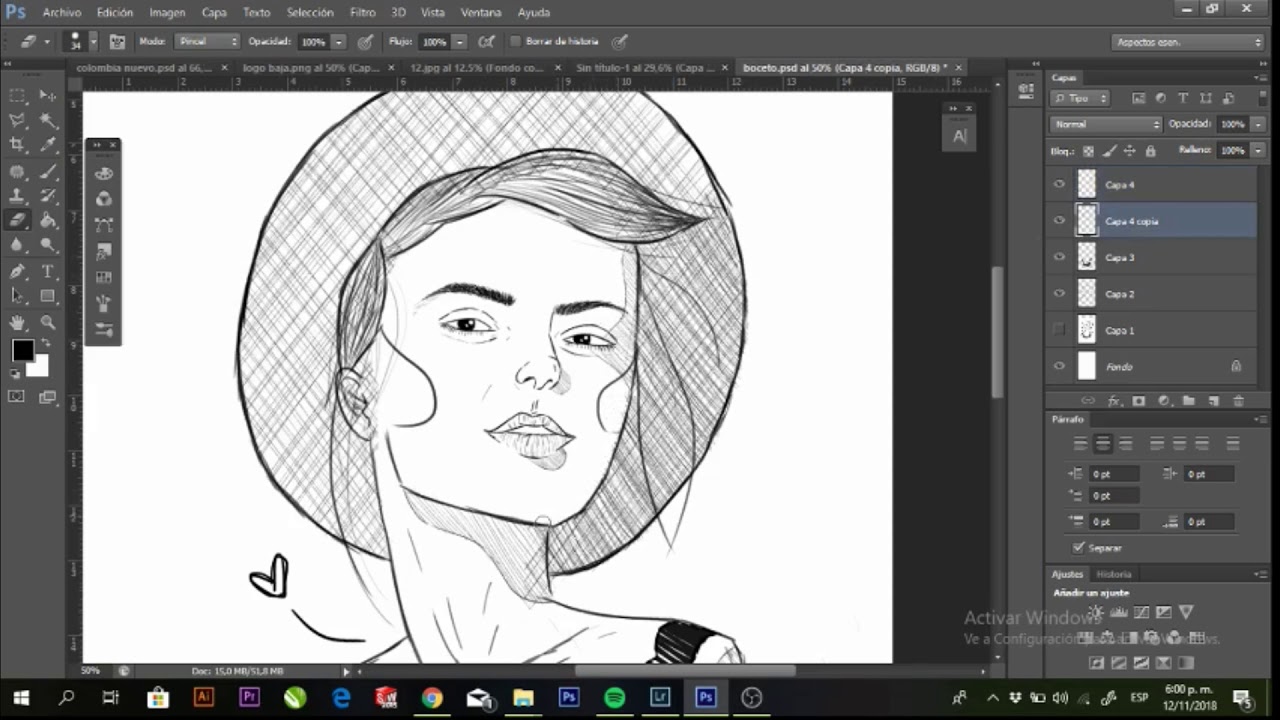Click the Añadir un ajuste link
The image size is (1280, 720).
[1091, 592]
